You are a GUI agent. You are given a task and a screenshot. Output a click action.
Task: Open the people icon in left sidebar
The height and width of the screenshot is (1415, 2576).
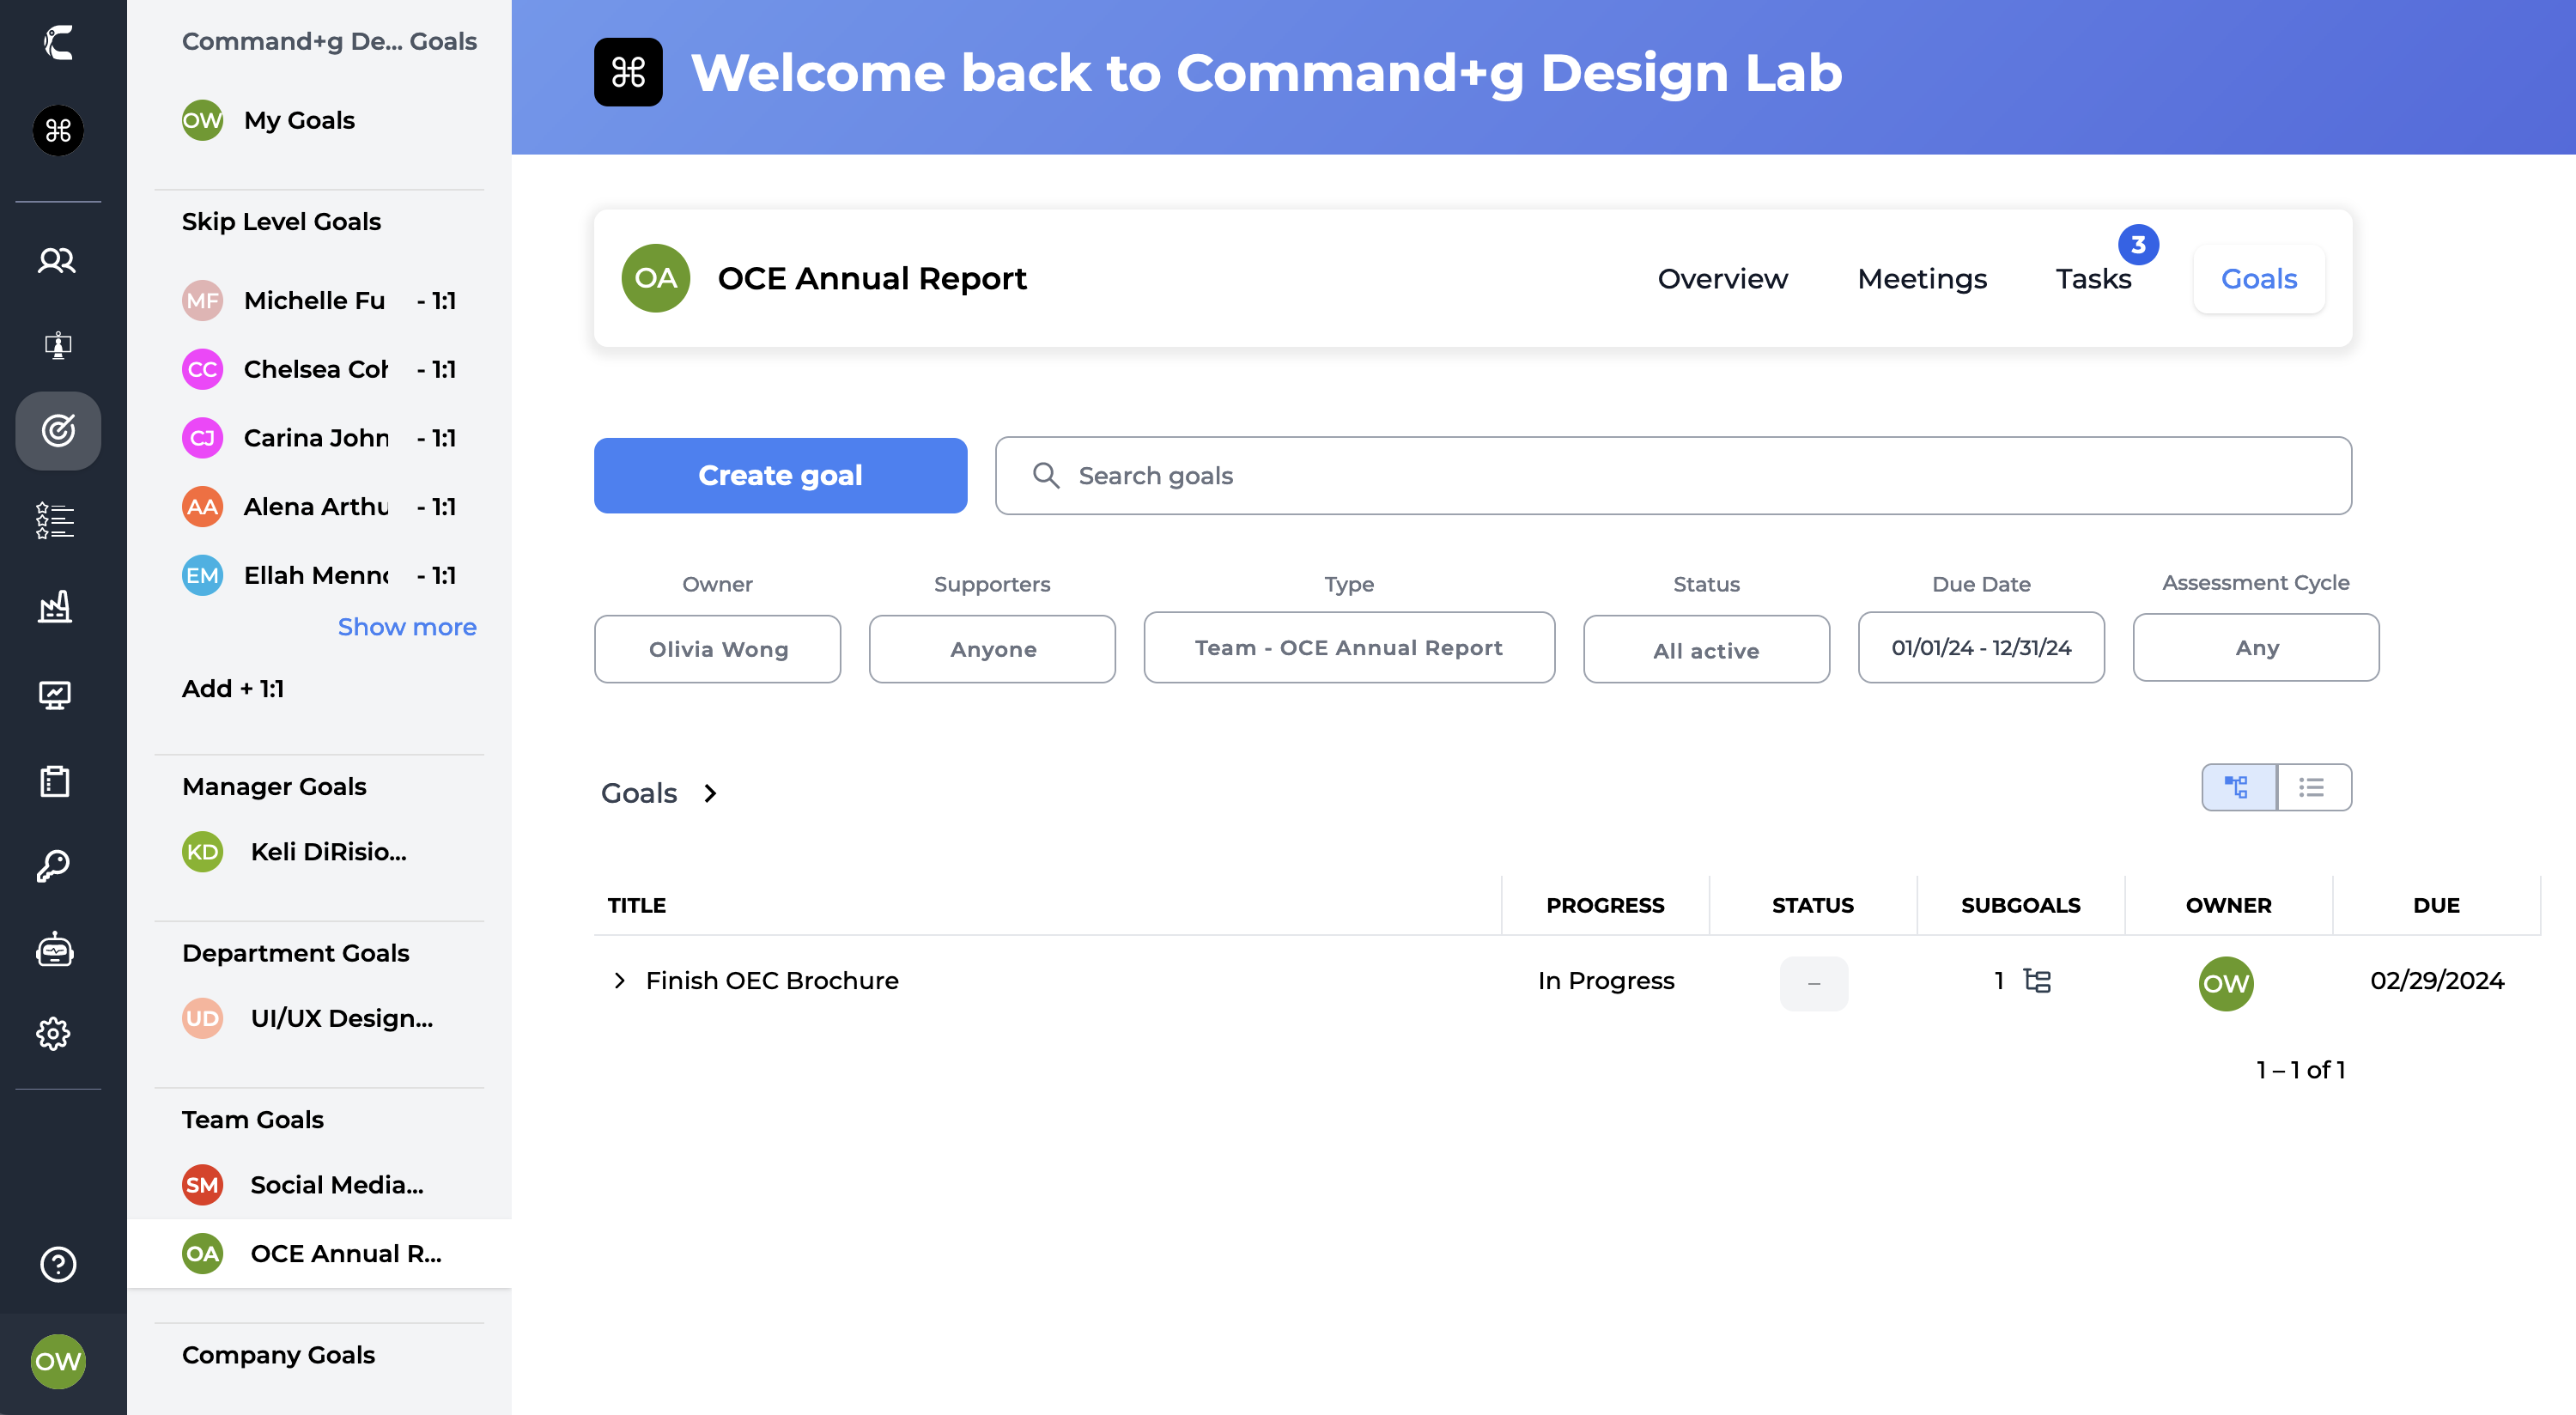(x=57, y=261)
